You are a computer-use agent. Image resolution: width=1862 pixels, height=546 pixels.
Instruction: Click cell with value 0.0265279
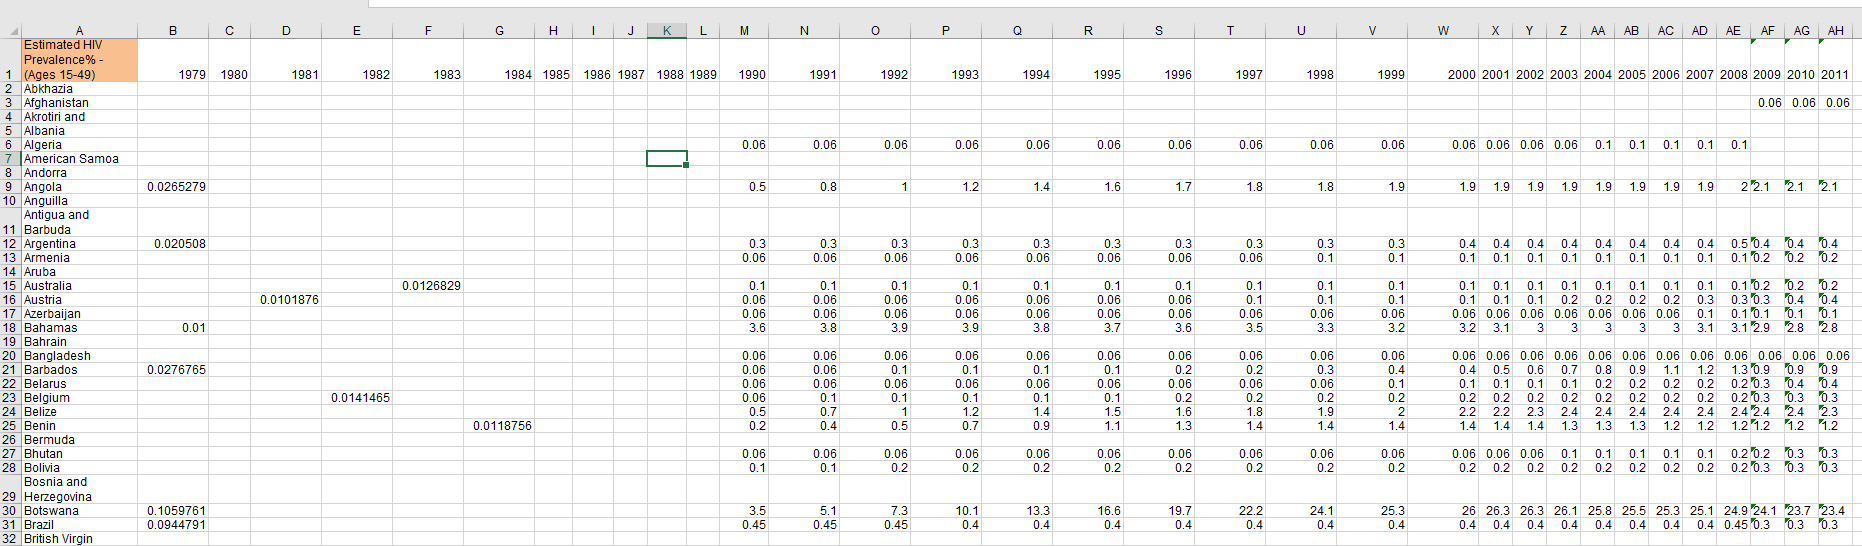click(x=173, y=187)
